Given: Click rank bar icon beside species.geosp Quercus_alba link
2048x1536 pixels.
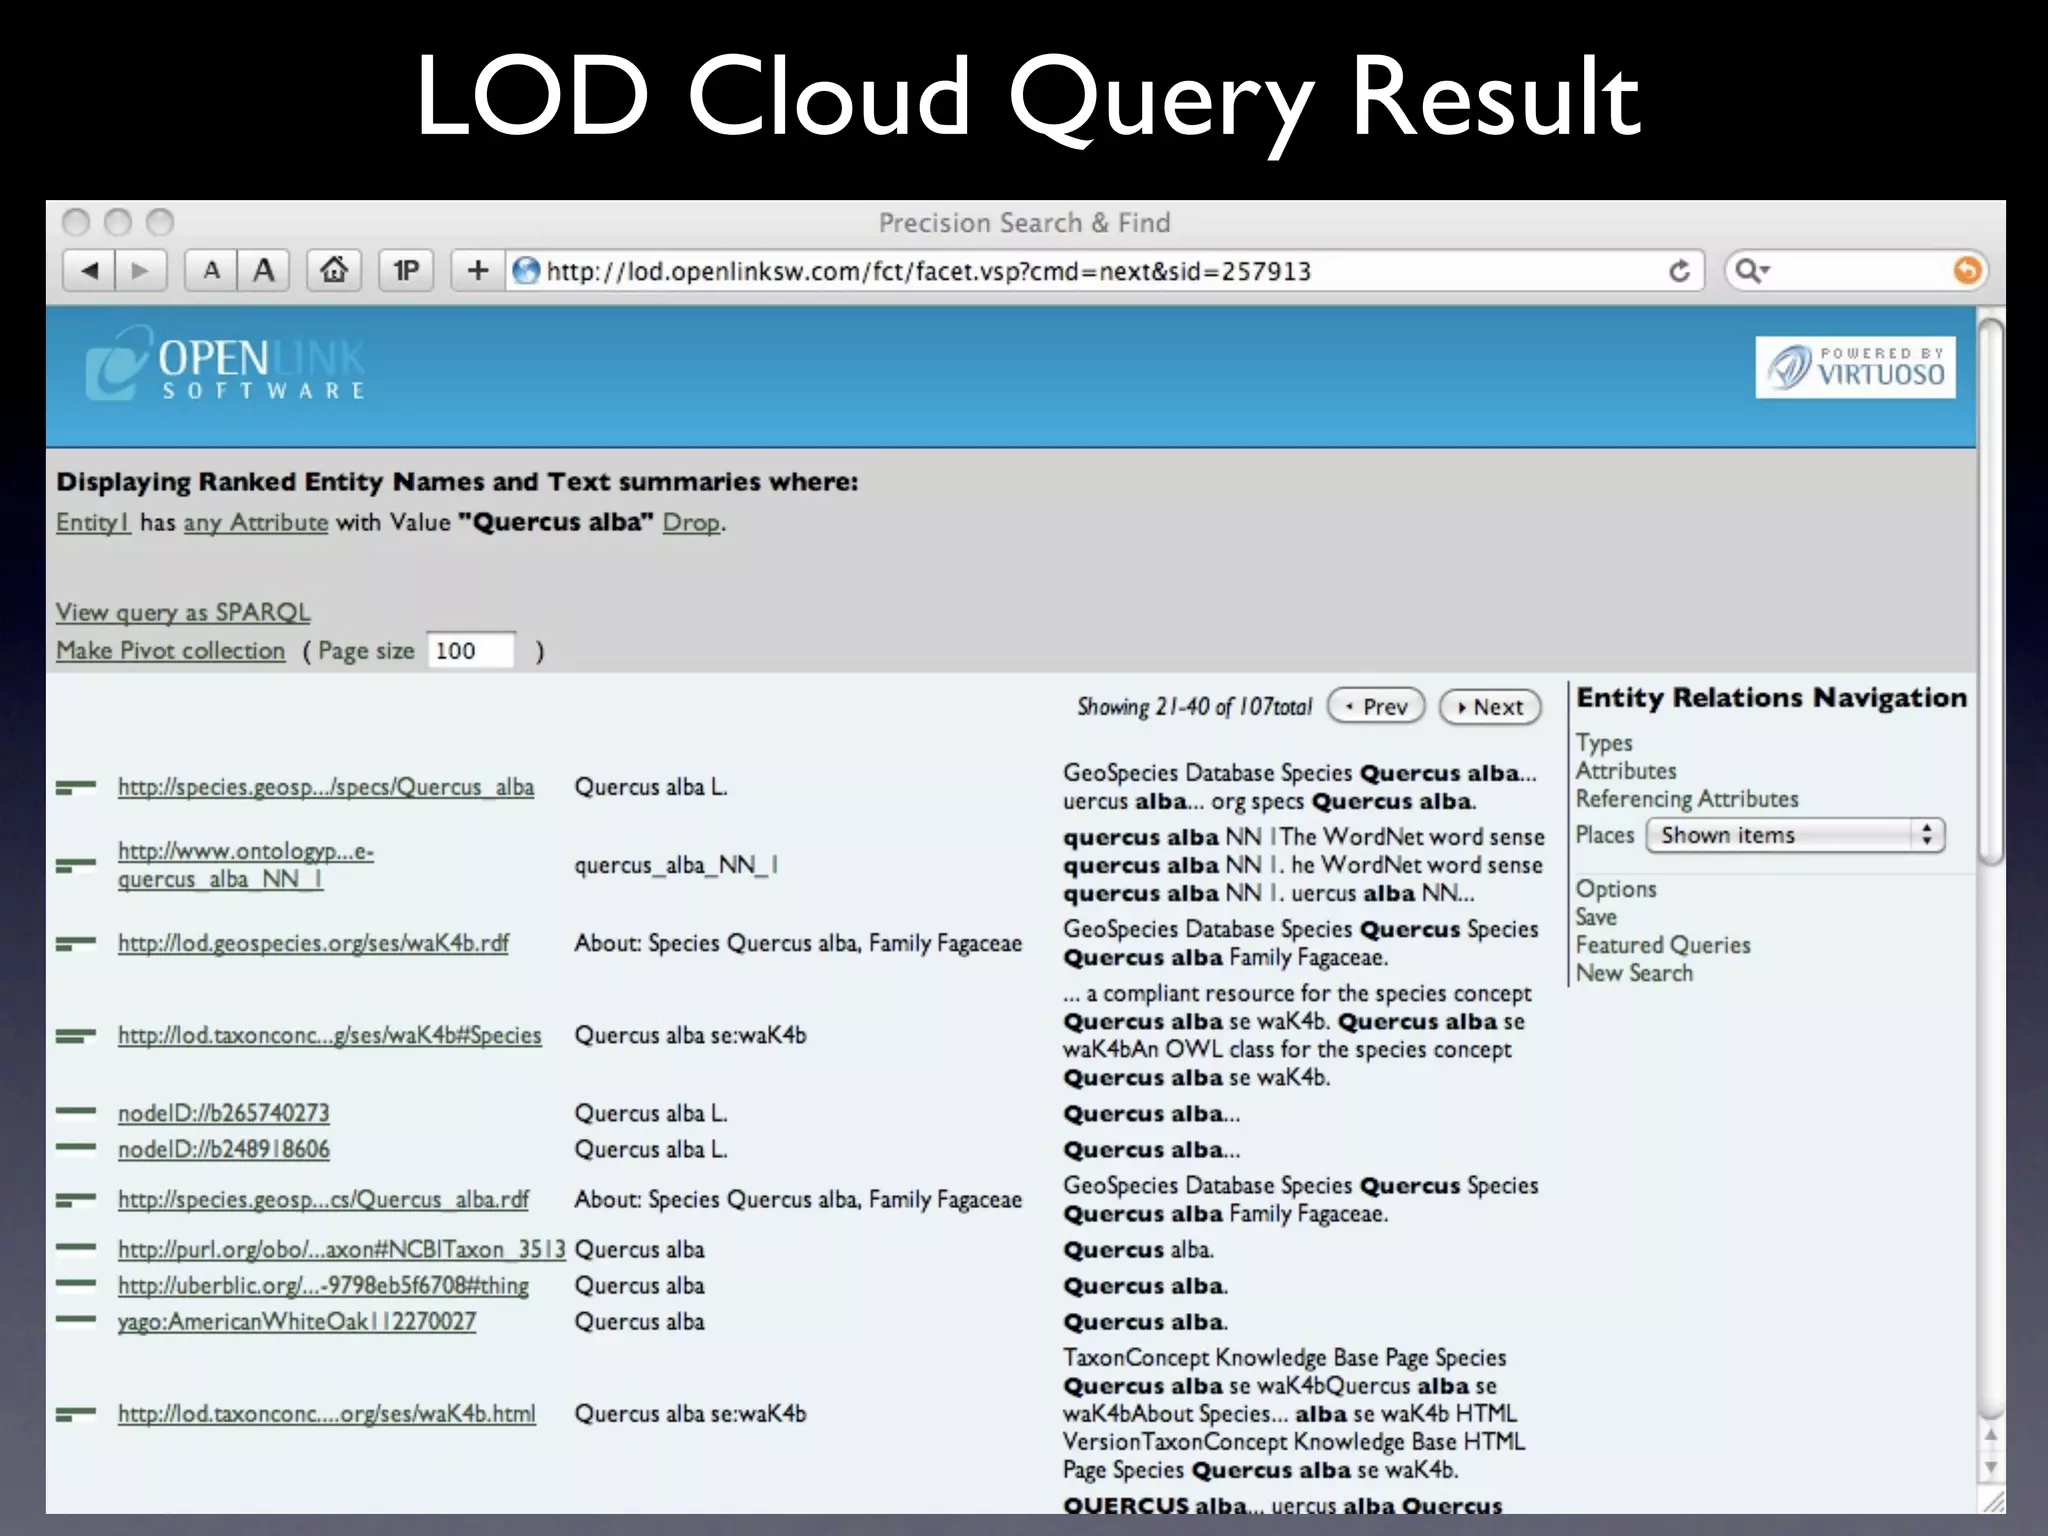Looking at the screenshot, I should pyautogui.click(x=76, y=788).
